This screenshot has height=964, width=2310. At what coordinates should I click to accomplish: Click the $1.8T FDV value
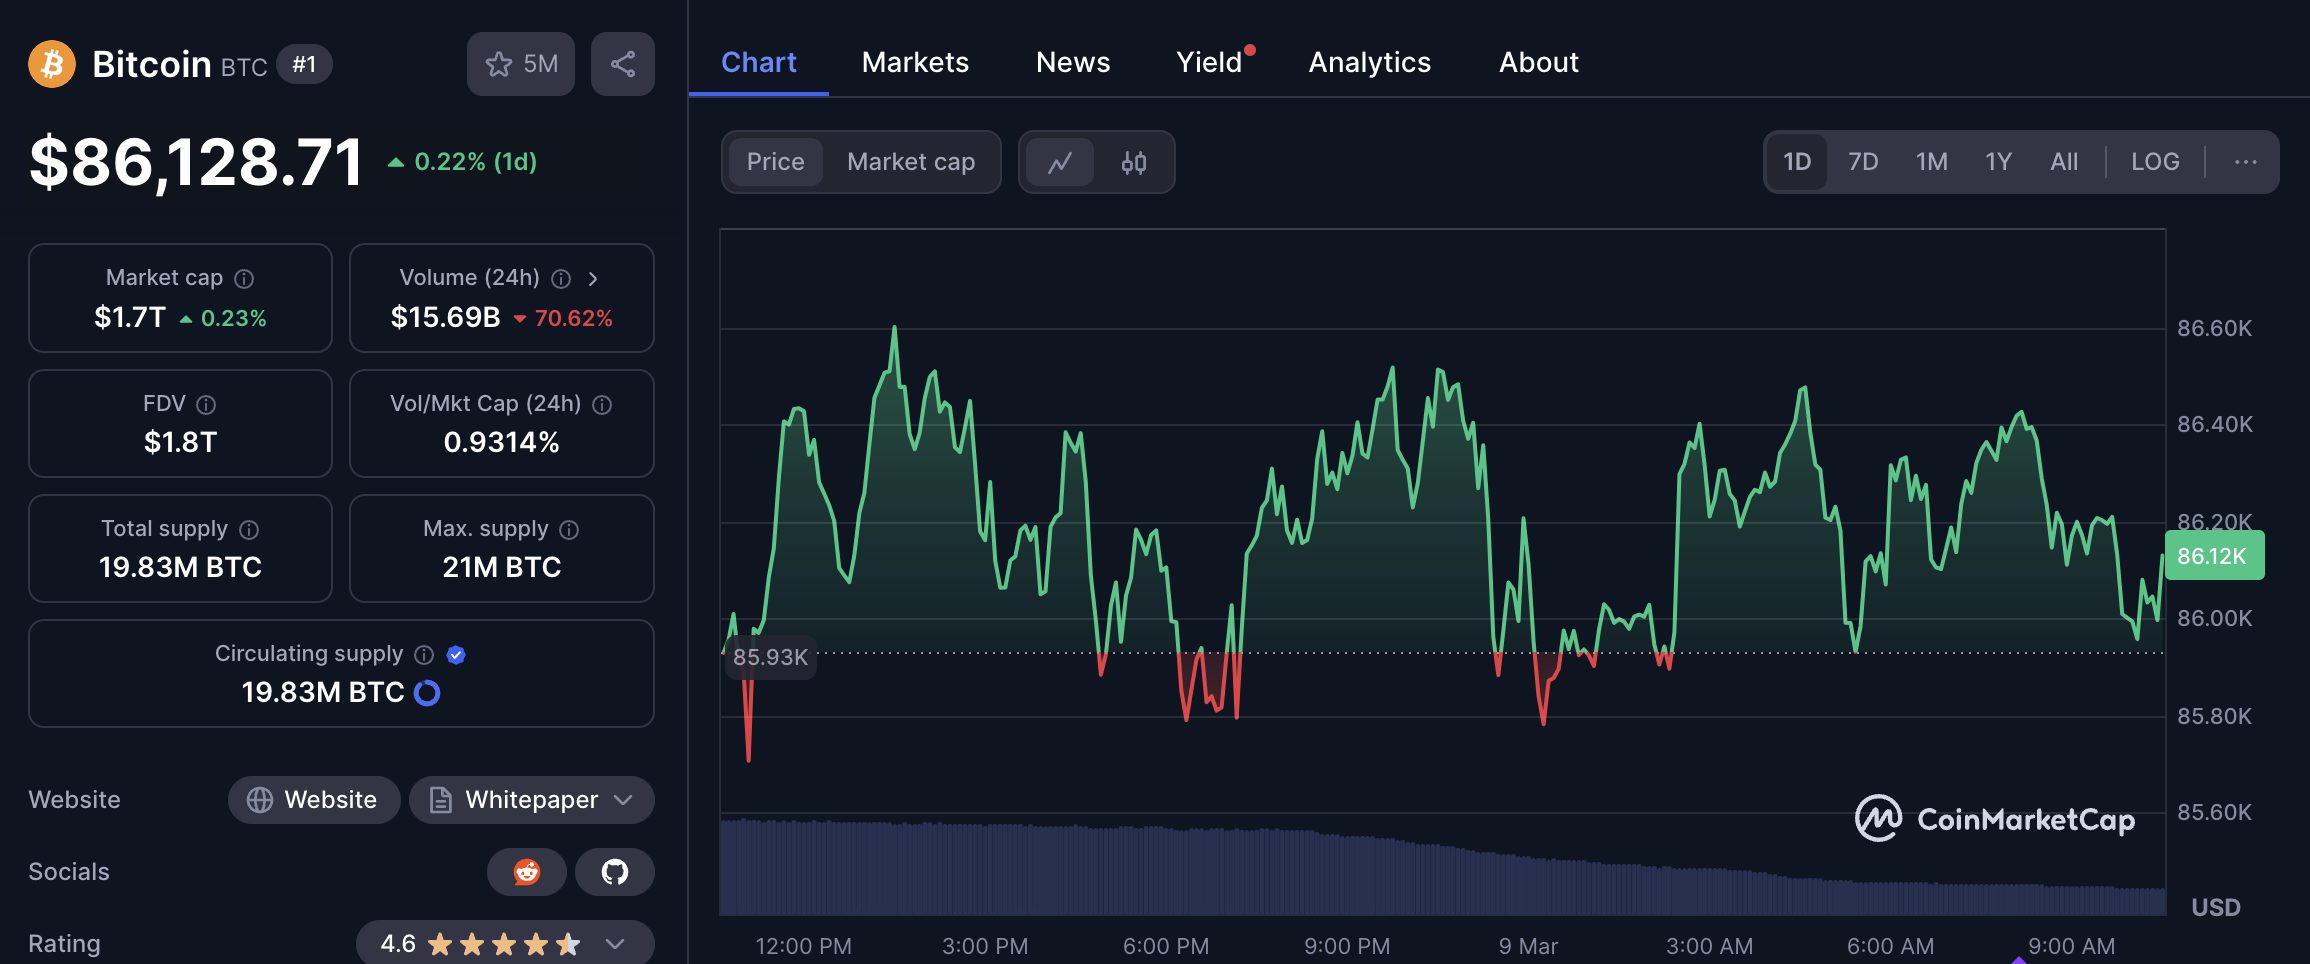pos(180,442)
